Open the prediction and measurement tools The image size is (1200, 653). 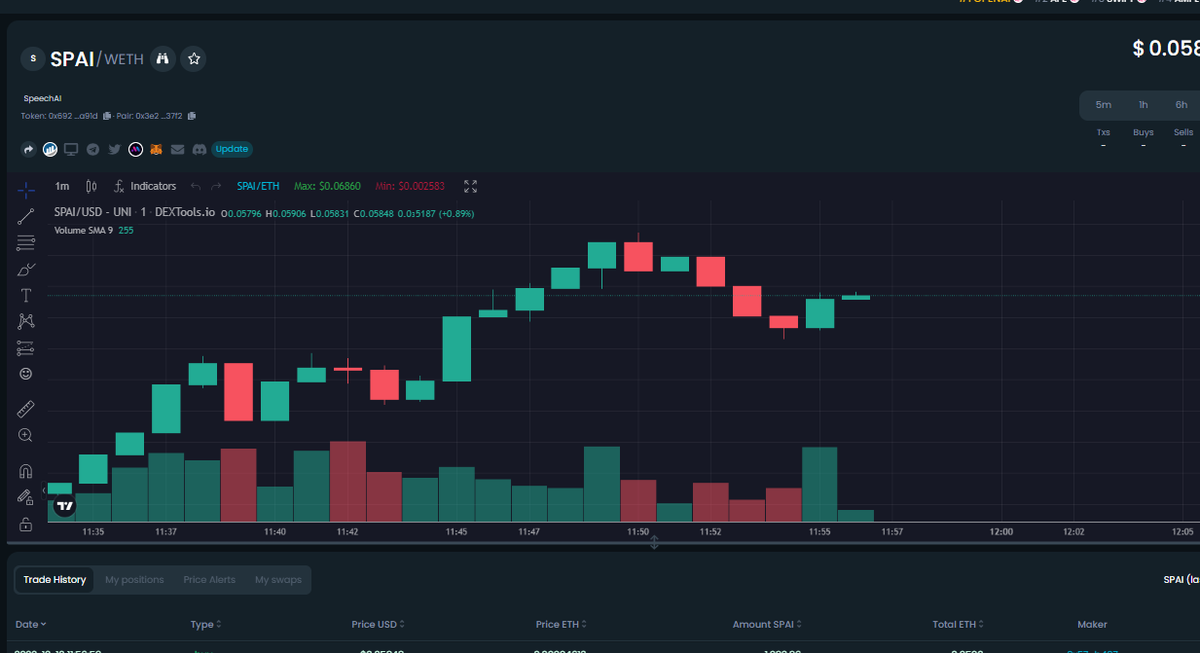[x=26, y=348]
